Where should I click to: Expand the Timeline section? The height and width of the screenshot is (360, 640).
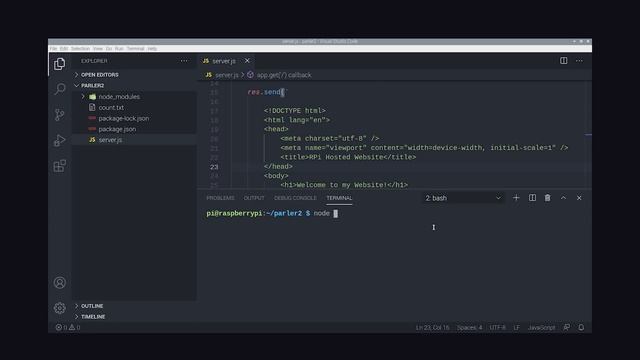point(93,317)
